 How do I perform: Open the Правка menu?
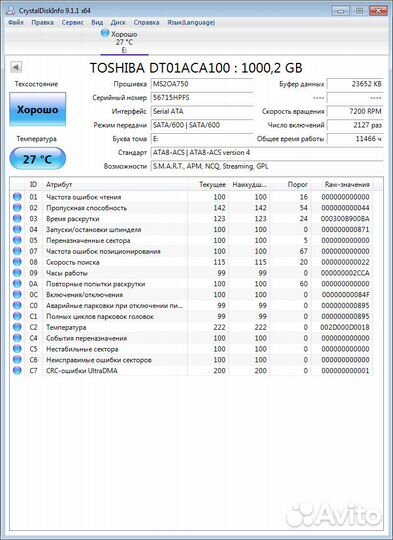tap(42, 22)
